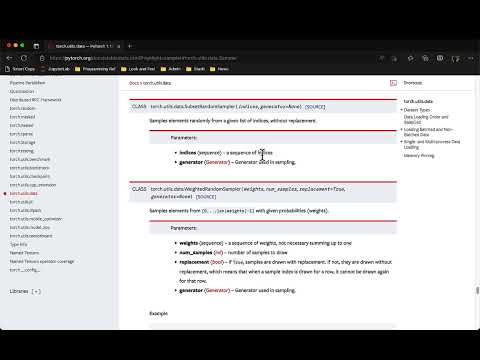
Task: Open torch.sparse in sidebar
Action: [x=21, y=134]
